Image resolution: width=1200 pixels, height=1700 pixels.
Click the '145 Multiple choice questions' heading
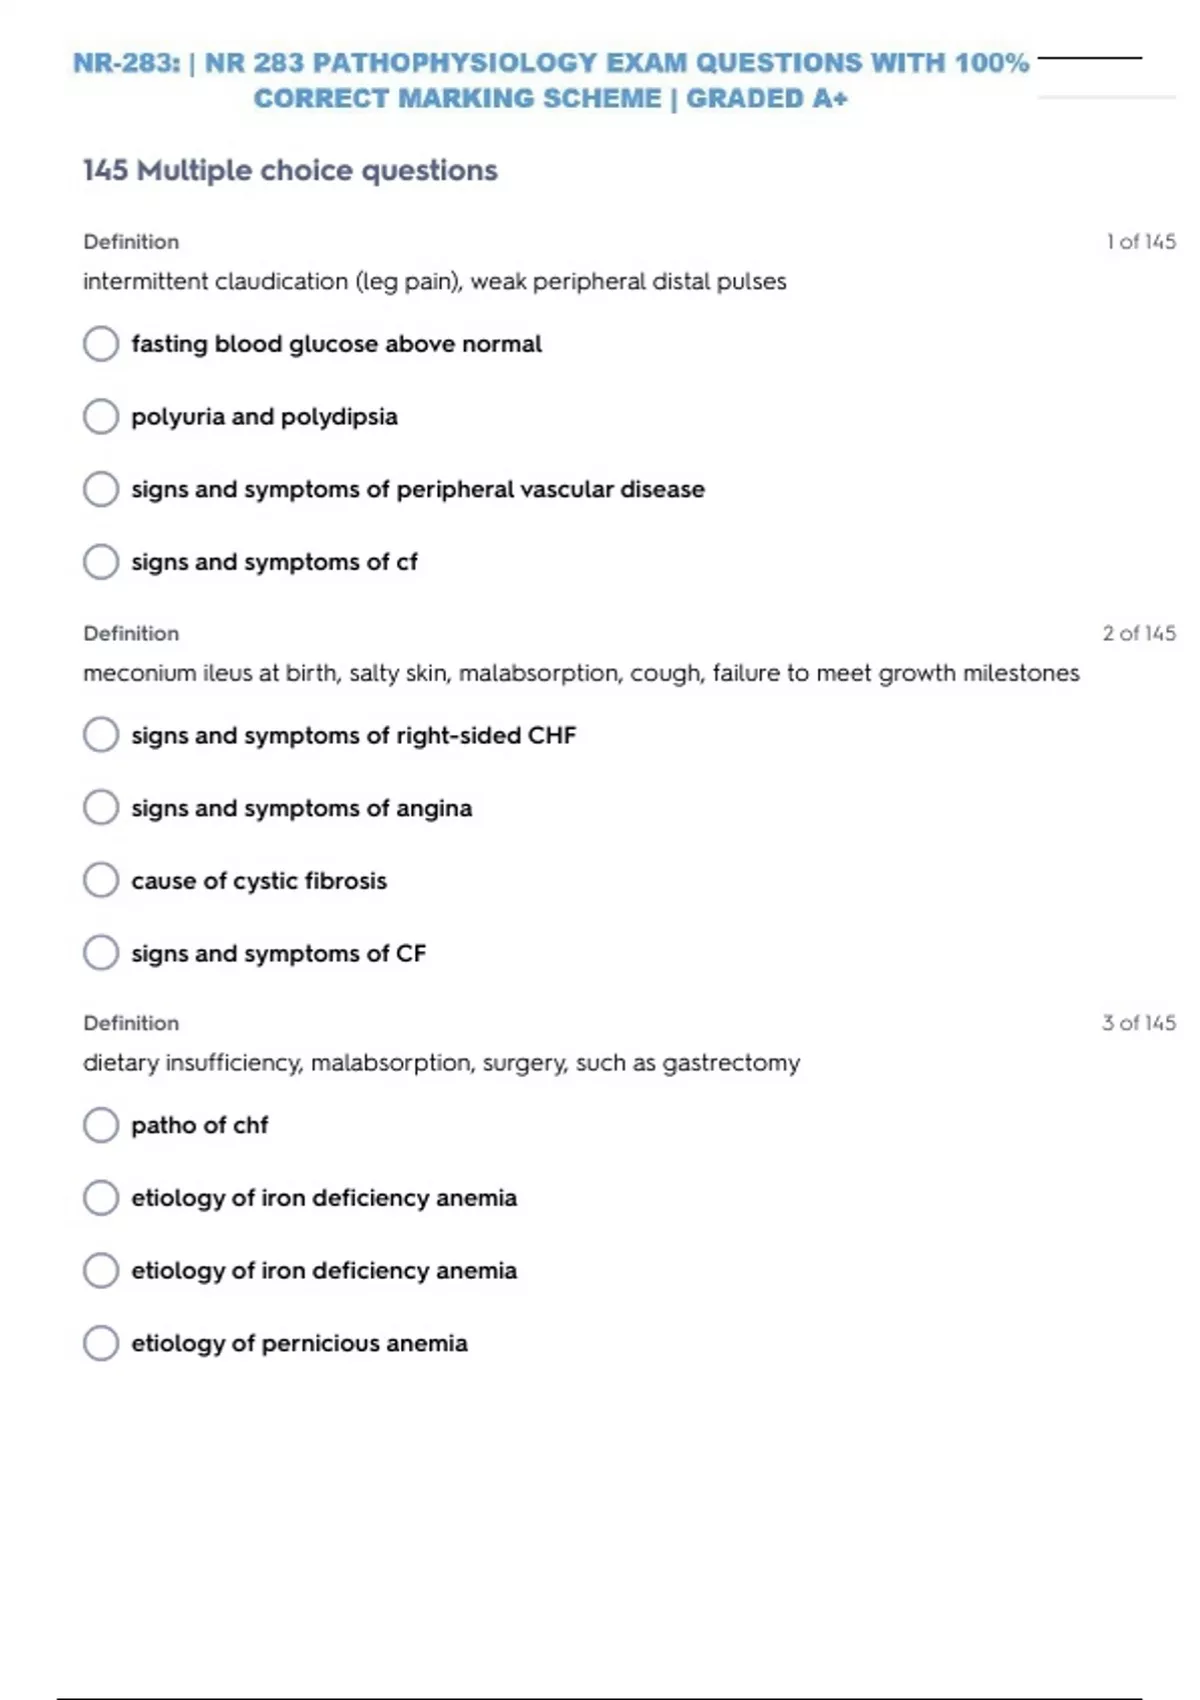click(x=290, y=170)
